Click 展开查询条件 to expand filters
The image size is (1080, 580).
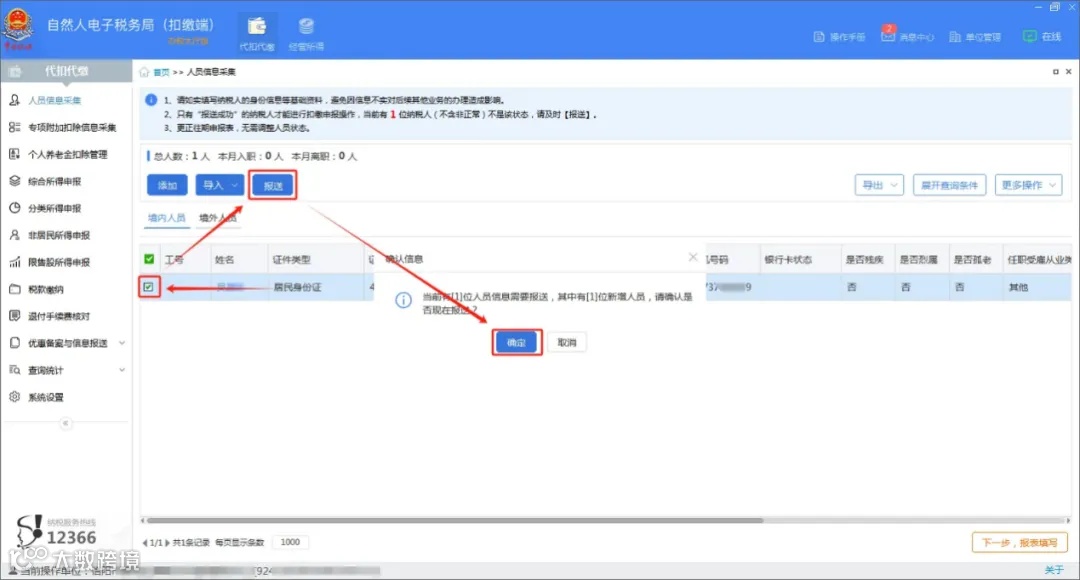point(949,185)
